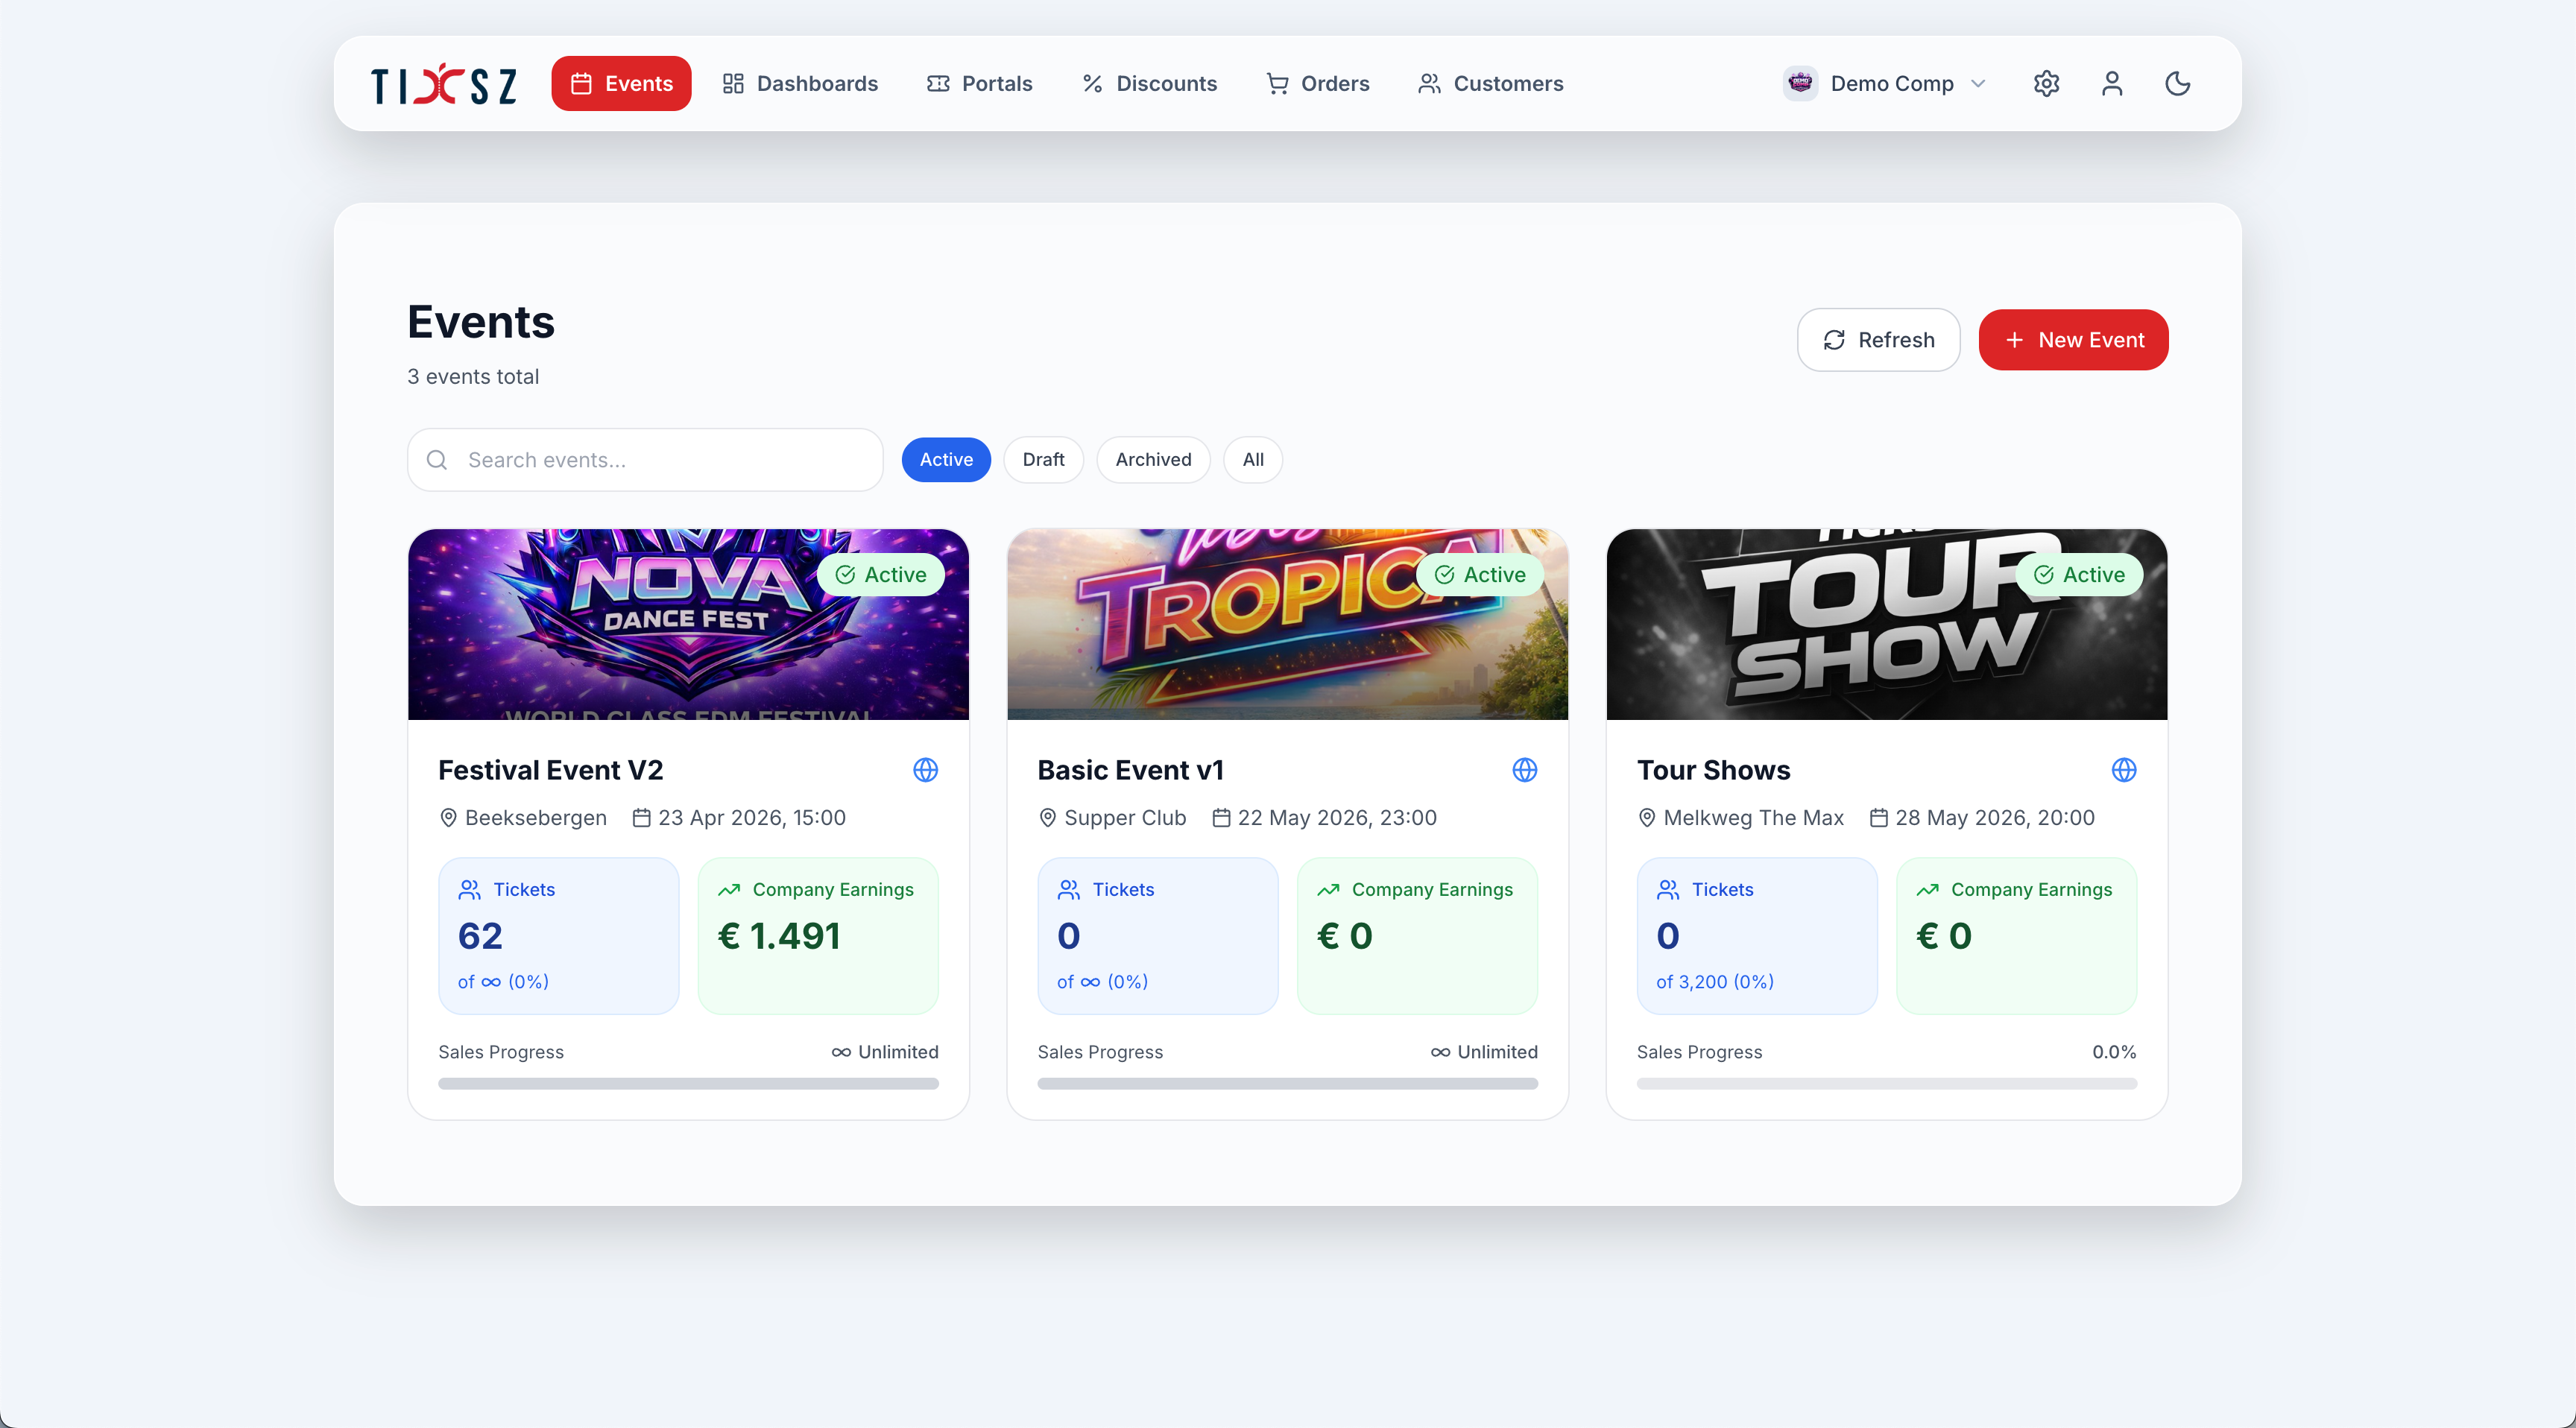
Task: Click the TIXSZ logo in the header
Action: pos(443,83)
